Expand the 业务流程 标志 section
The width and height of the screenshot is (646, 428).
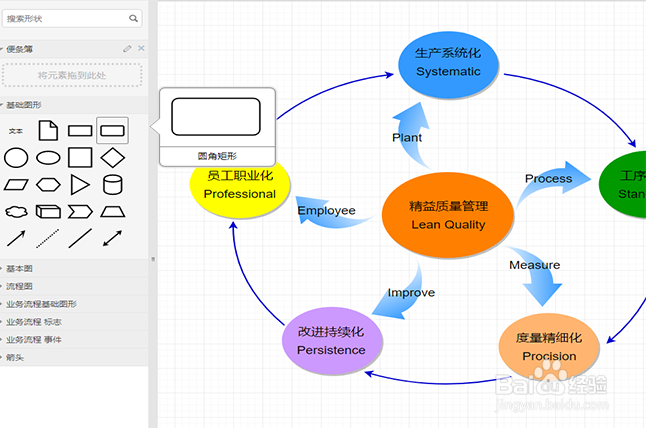click(x=74, y=322)
